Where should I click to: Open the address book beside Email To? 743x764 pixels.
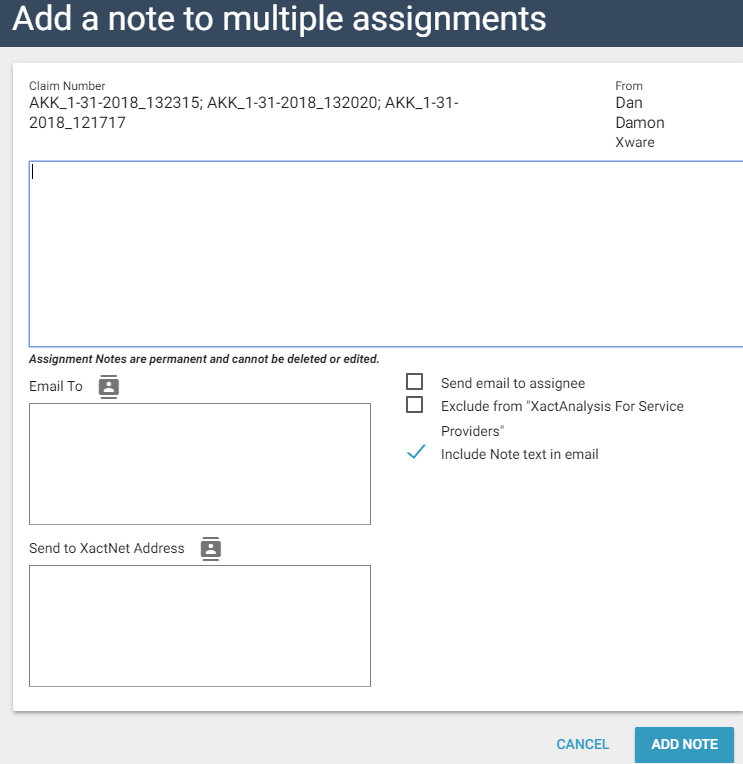pyautogui.click(x=109, y=387)
